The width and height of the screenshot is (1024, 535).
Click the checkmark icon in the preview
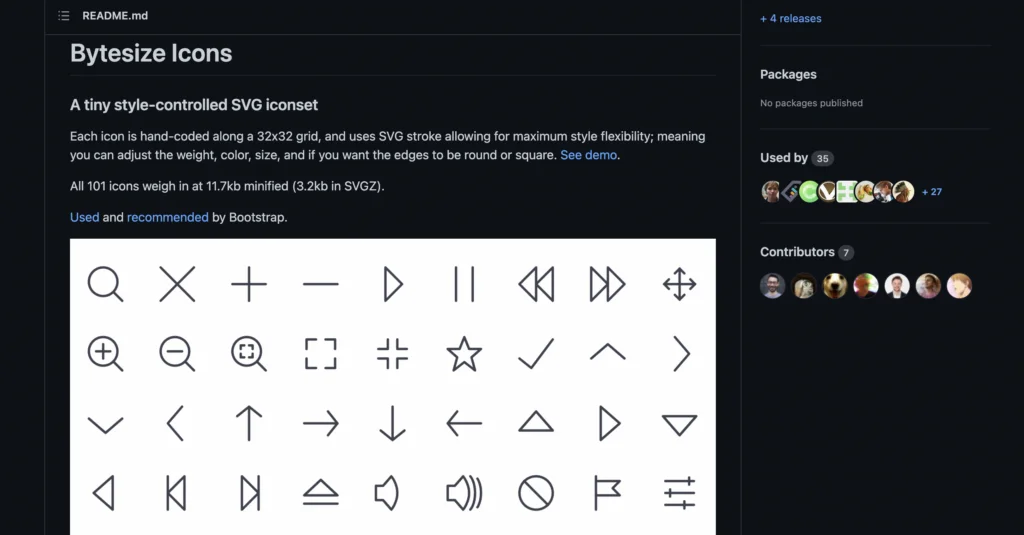click(x=536, y=353)
